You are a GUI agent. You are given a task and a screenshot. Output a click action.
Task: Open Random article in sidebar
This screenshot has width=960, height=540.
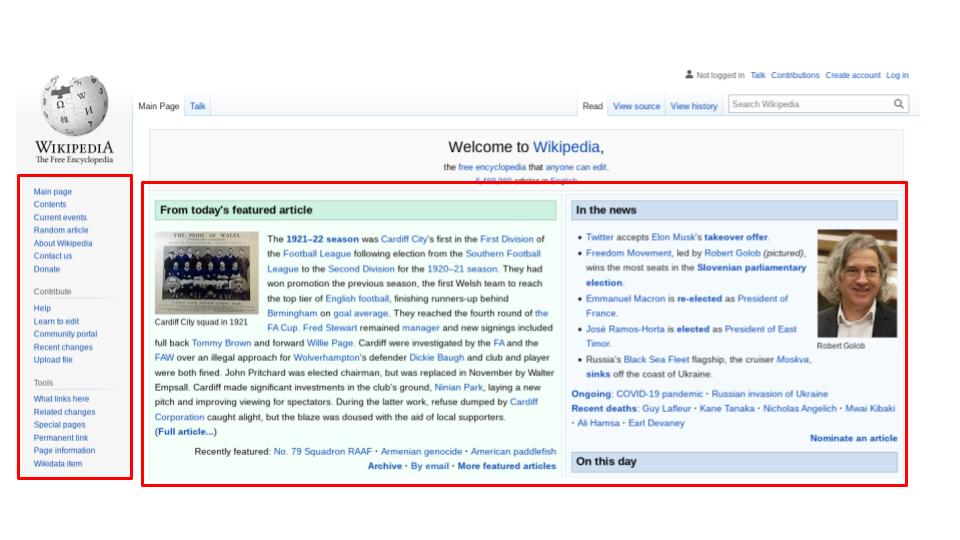point(61,230)
